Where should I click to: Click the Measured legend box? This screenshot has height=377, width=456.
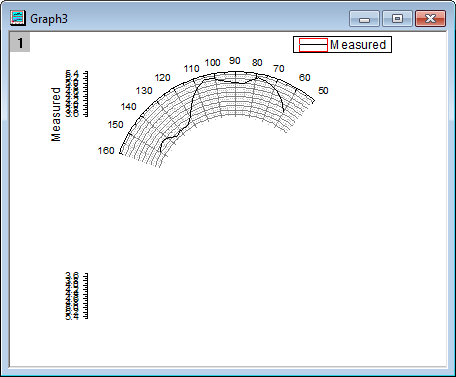click(342, 45)
